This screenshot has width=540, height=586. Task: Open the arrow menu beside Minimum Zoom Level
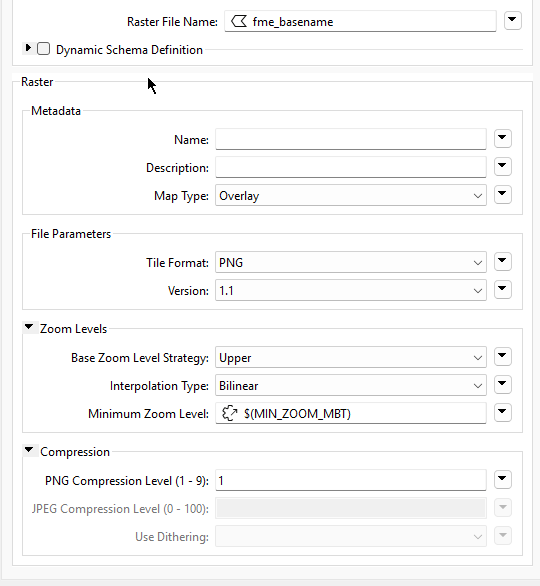point(502,413)
